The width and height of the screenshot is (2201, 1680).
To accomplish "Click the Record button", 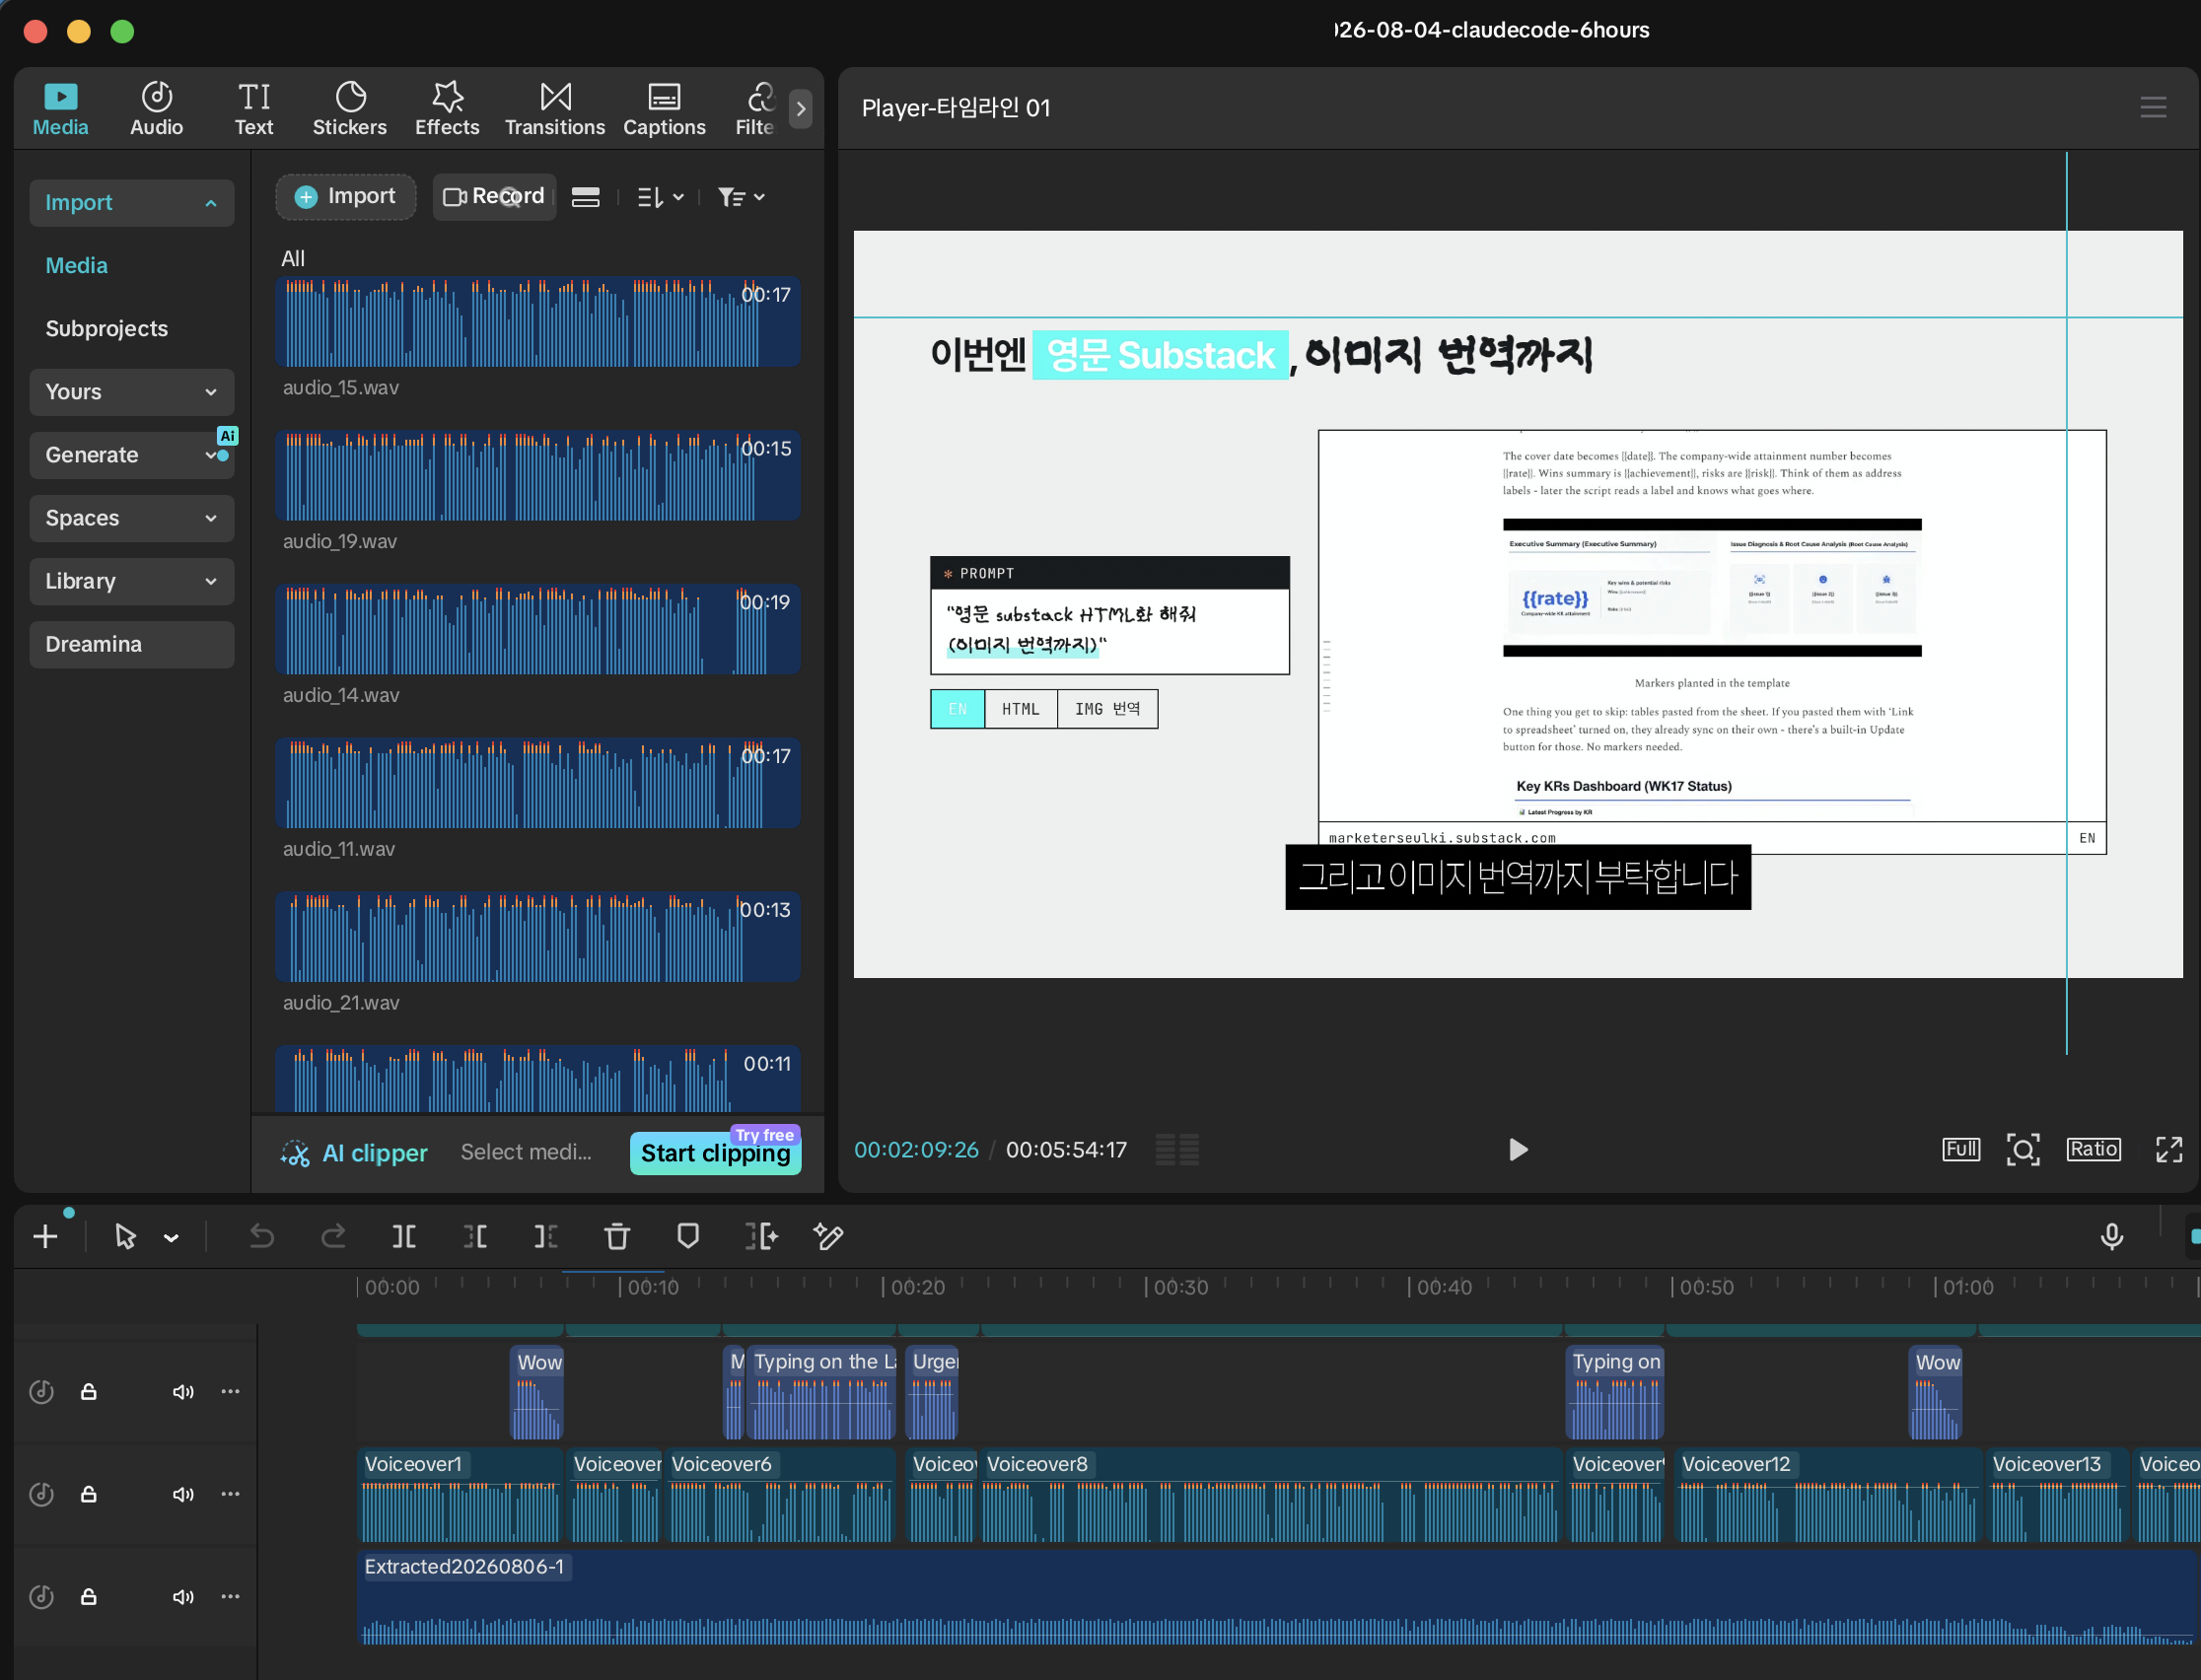I will pos(494,197).
